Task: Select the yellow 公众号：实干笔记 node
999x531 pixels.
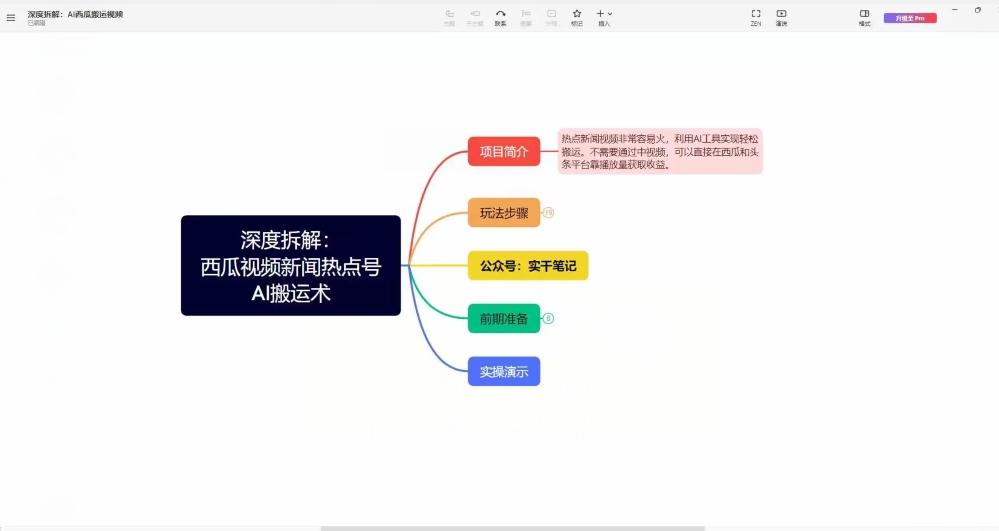Action: (x=528, y=266)
